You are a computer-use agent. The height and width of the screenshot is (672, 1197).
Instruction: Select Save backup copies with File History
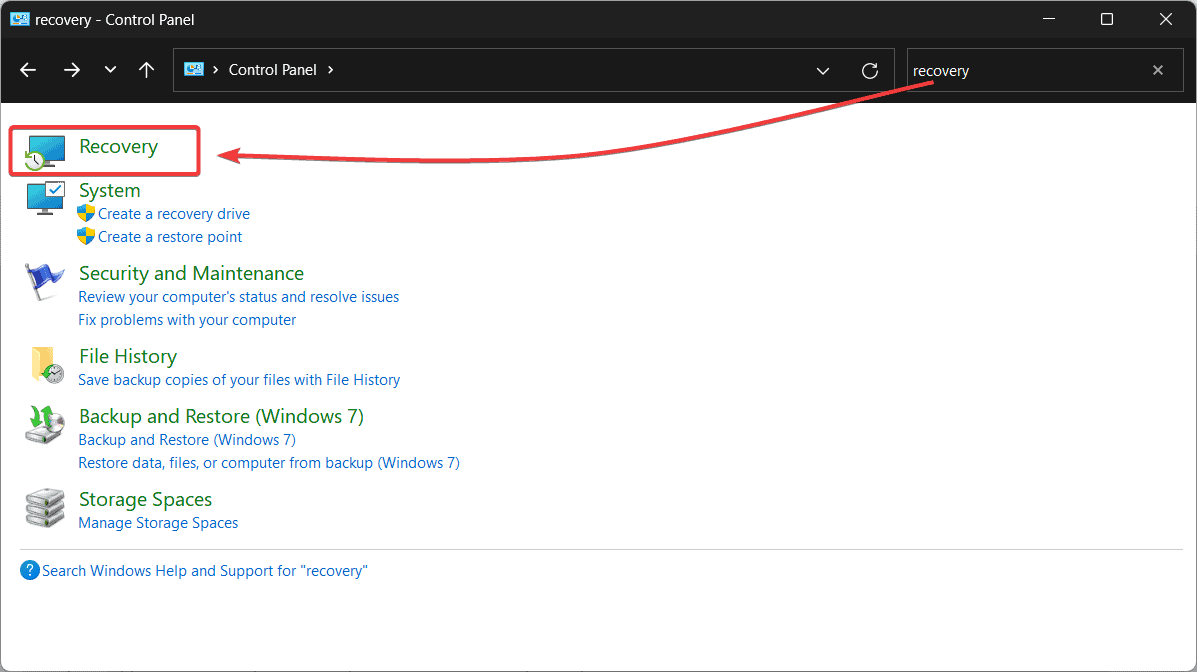tap(239, 380)
